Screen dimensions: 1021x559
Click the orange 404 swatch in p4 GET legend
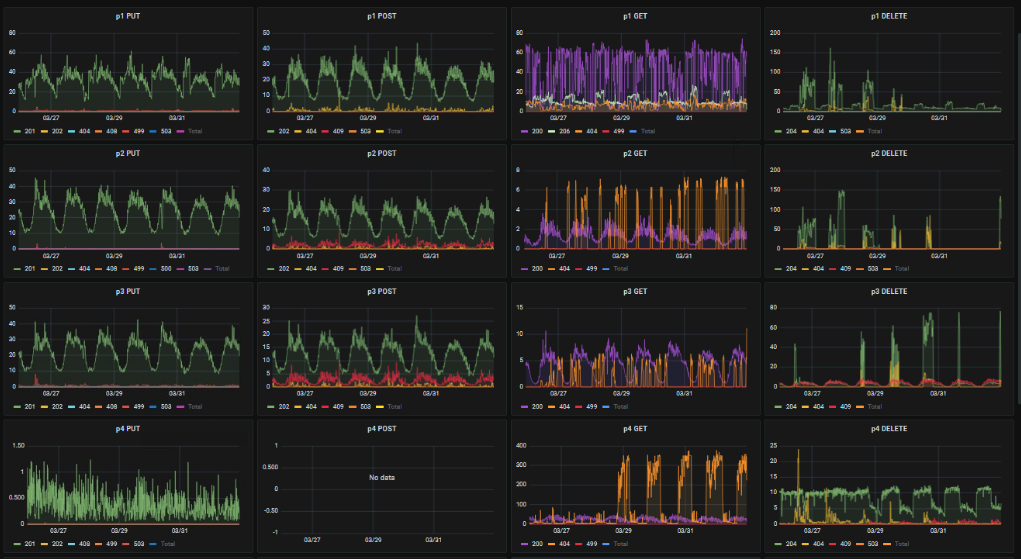point(552,543)
